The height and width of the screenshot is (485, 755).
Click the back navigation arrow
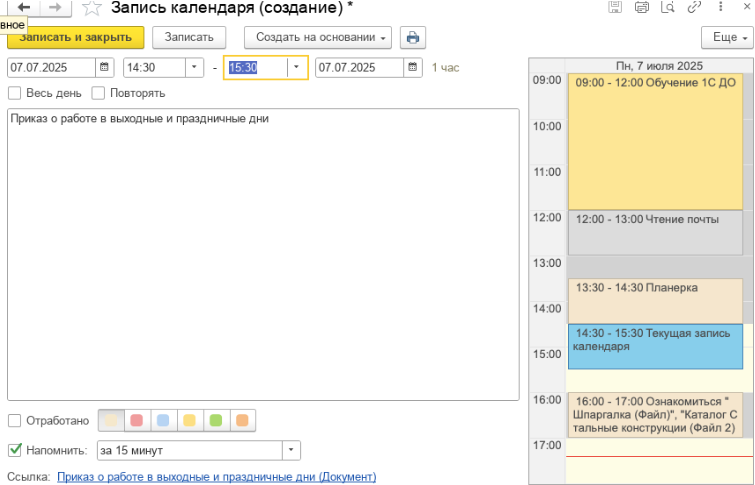23,8
